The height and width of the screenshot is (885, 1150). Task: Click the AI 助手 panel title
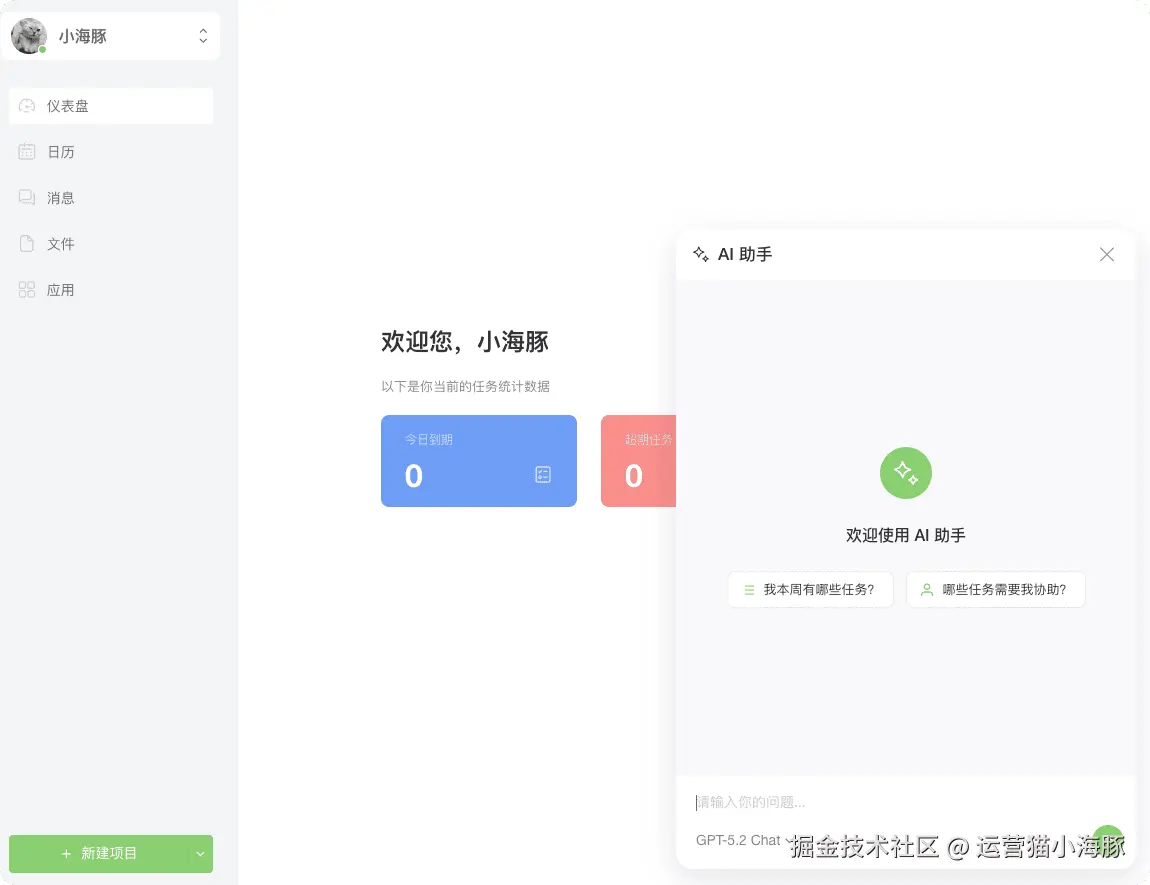pos(745,254)
